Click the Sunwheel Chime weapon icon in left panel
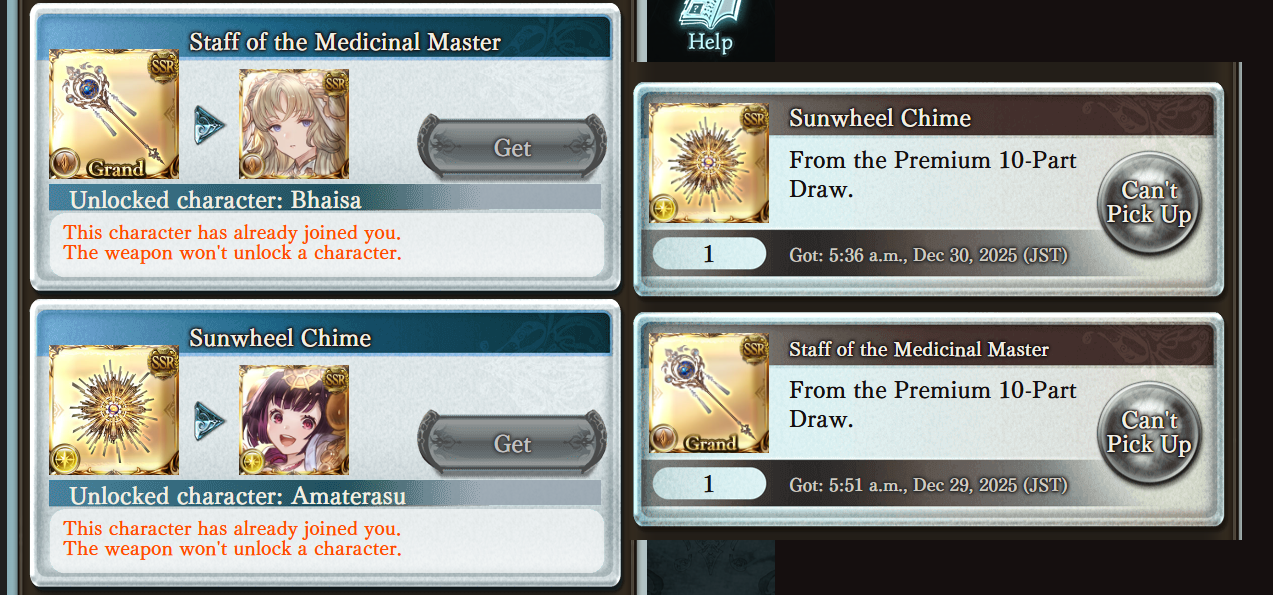 pos(114,409)
